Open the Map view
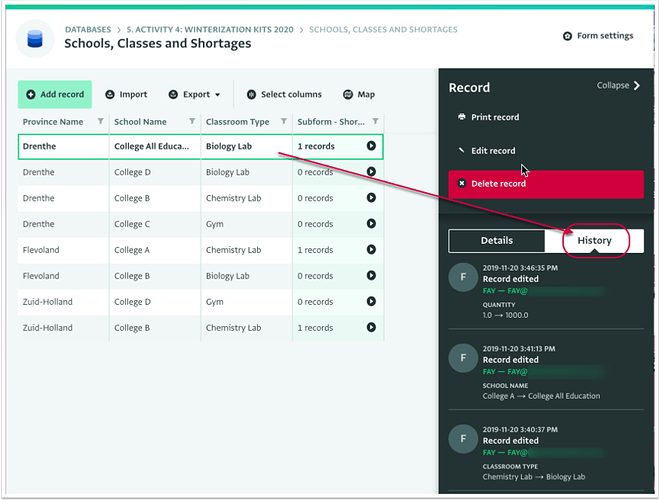This screenshot has height=500, width=659. click(359, 95)
